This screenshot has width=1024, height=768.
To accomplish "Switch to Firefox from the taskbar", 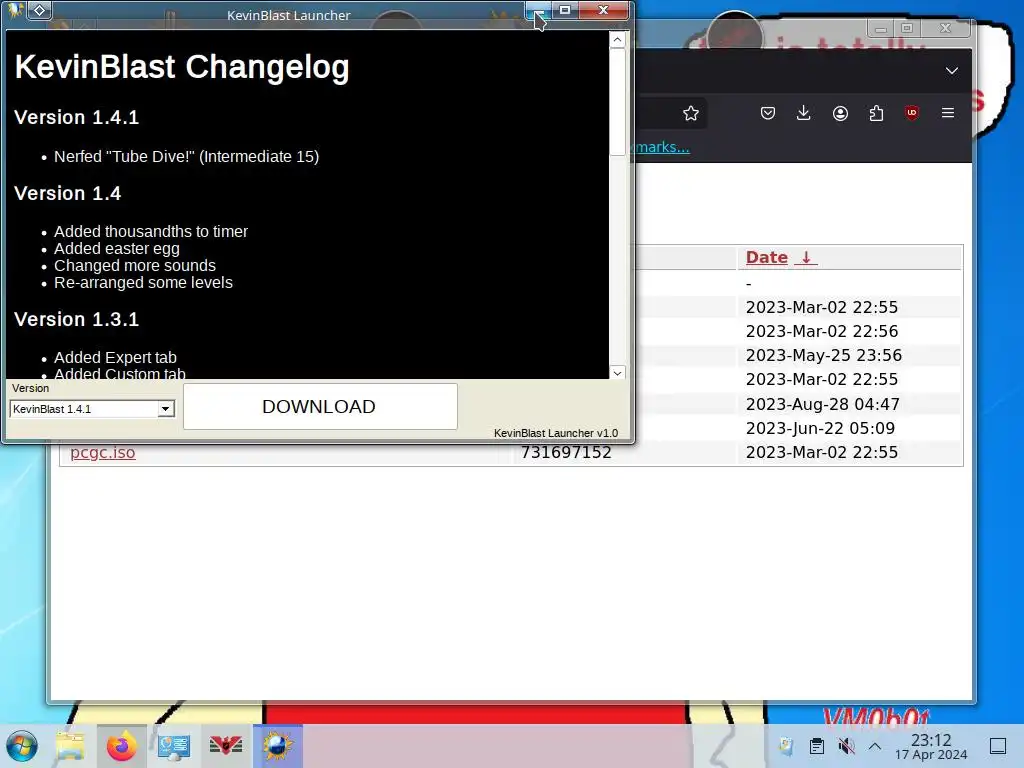I will [x=121, y=746].
